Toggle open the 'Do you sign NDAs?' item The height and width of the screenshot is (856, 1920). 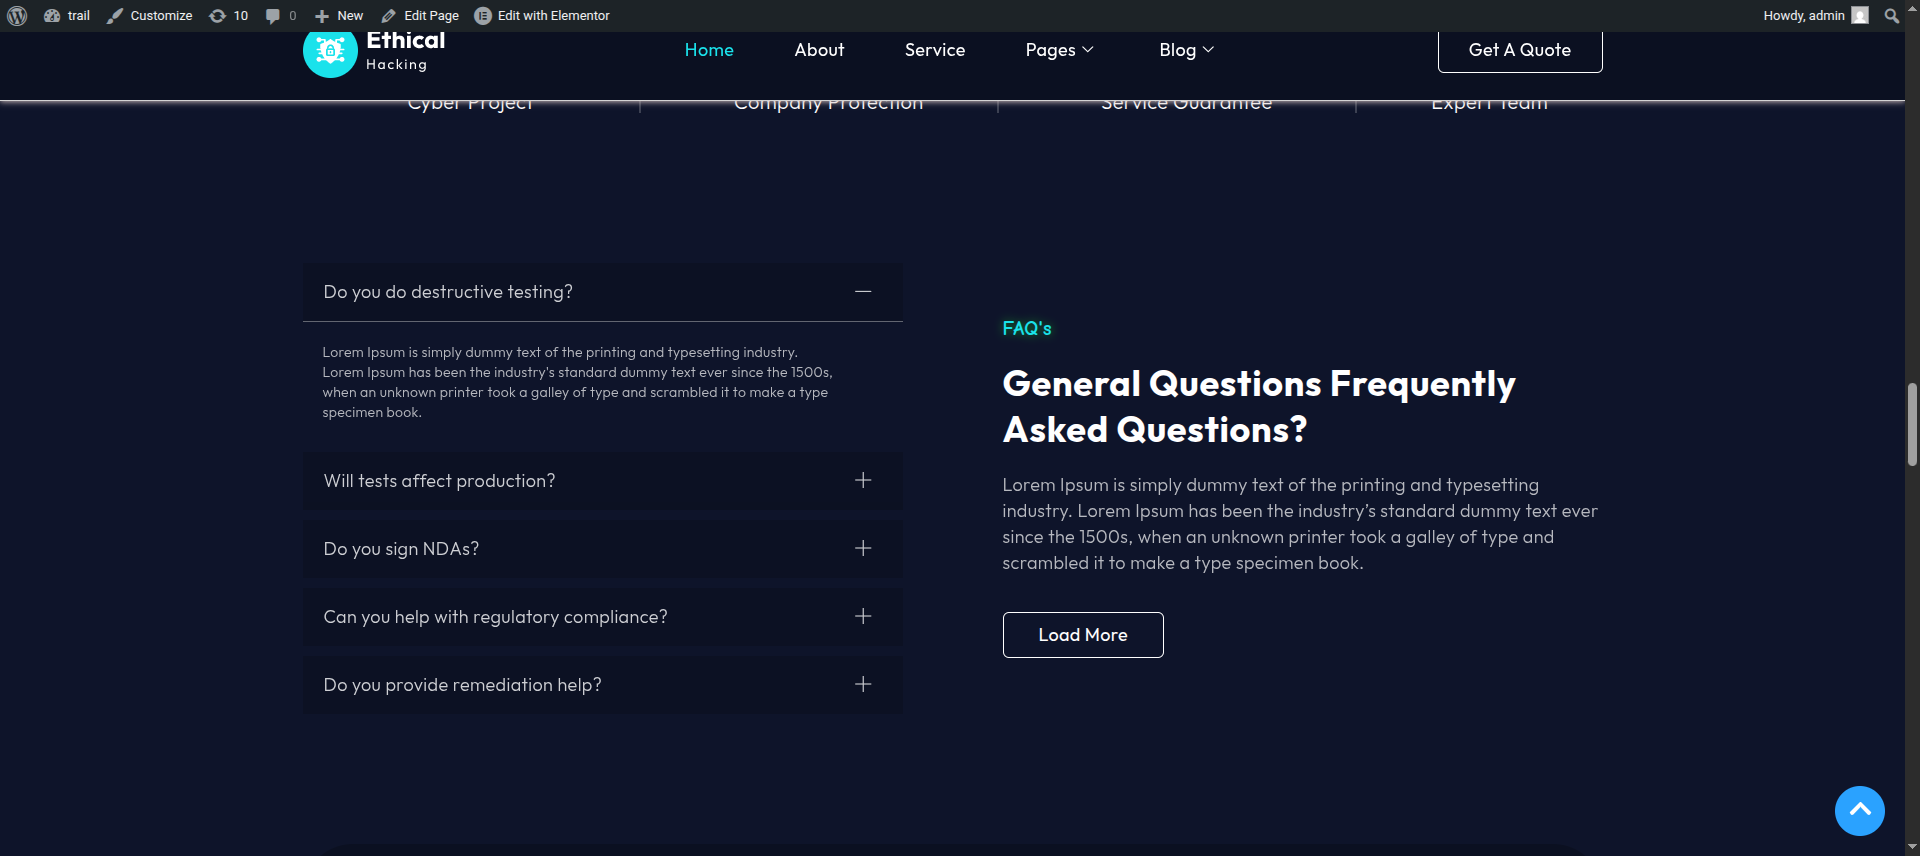[863, 549]
